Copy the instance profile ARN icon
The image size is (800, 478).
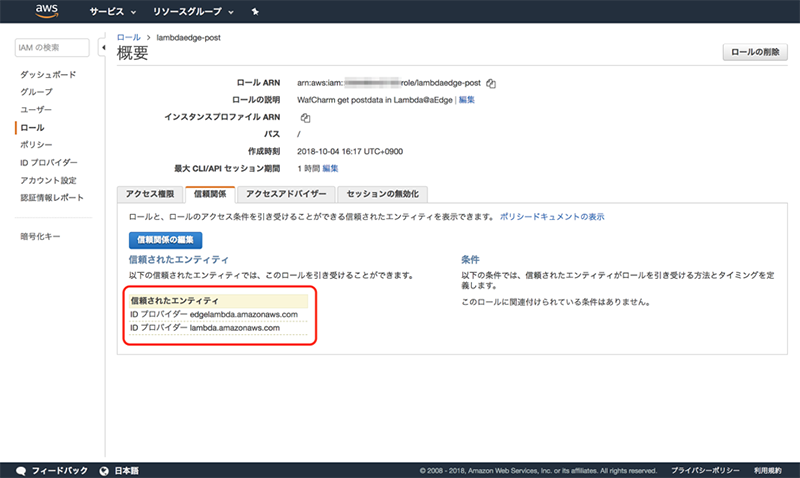pyautogui.click(x=306, y=118)
